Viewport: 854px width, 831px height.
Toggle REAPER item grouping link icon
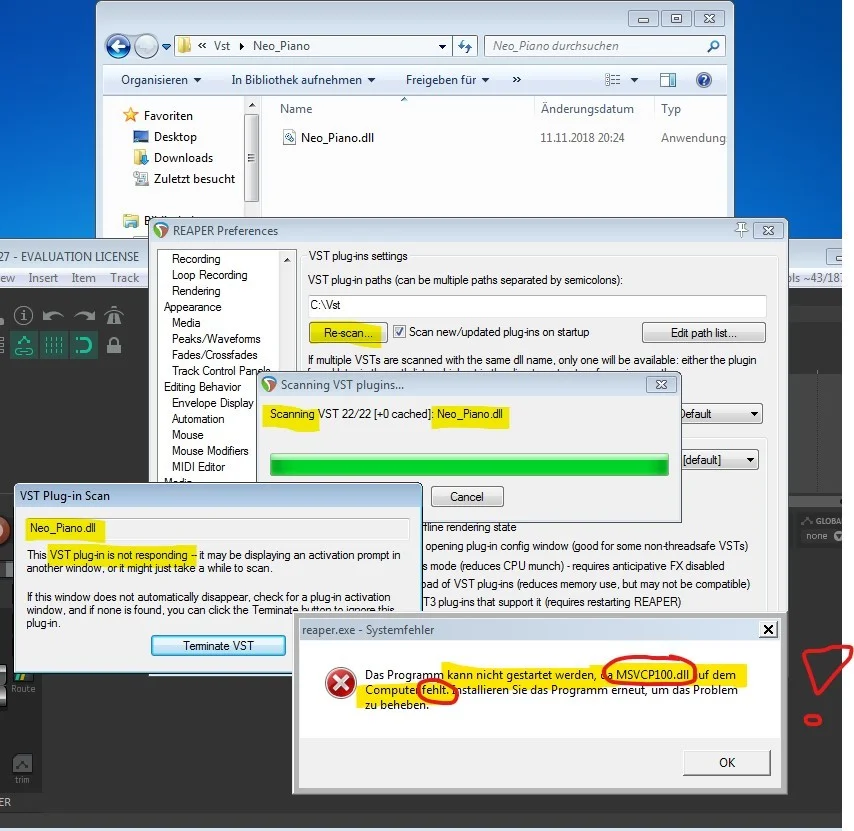[x=23, y=345]
